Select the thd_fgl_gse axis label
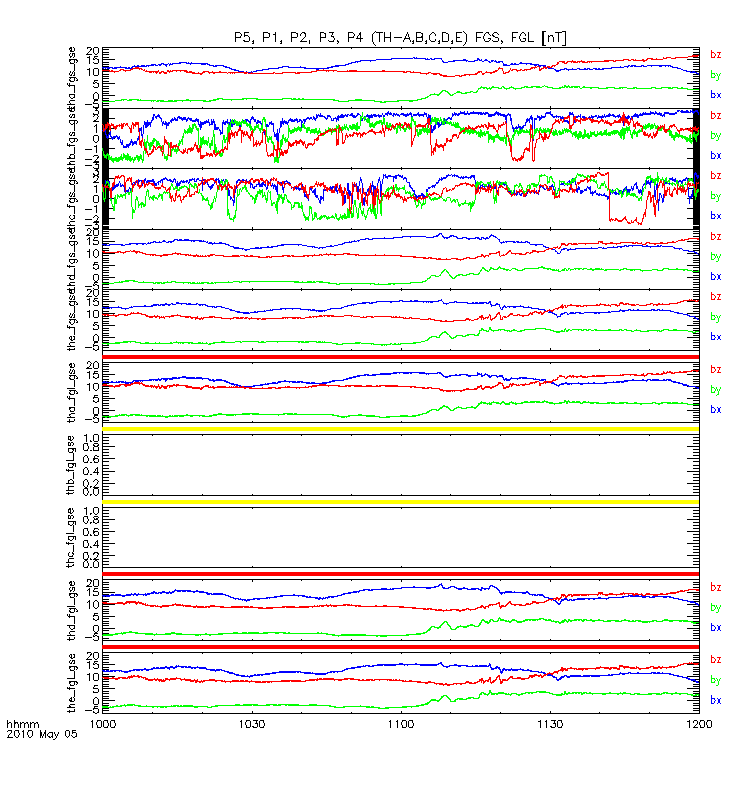The width and height of the screenshot is (750, 800). [71, 610]
